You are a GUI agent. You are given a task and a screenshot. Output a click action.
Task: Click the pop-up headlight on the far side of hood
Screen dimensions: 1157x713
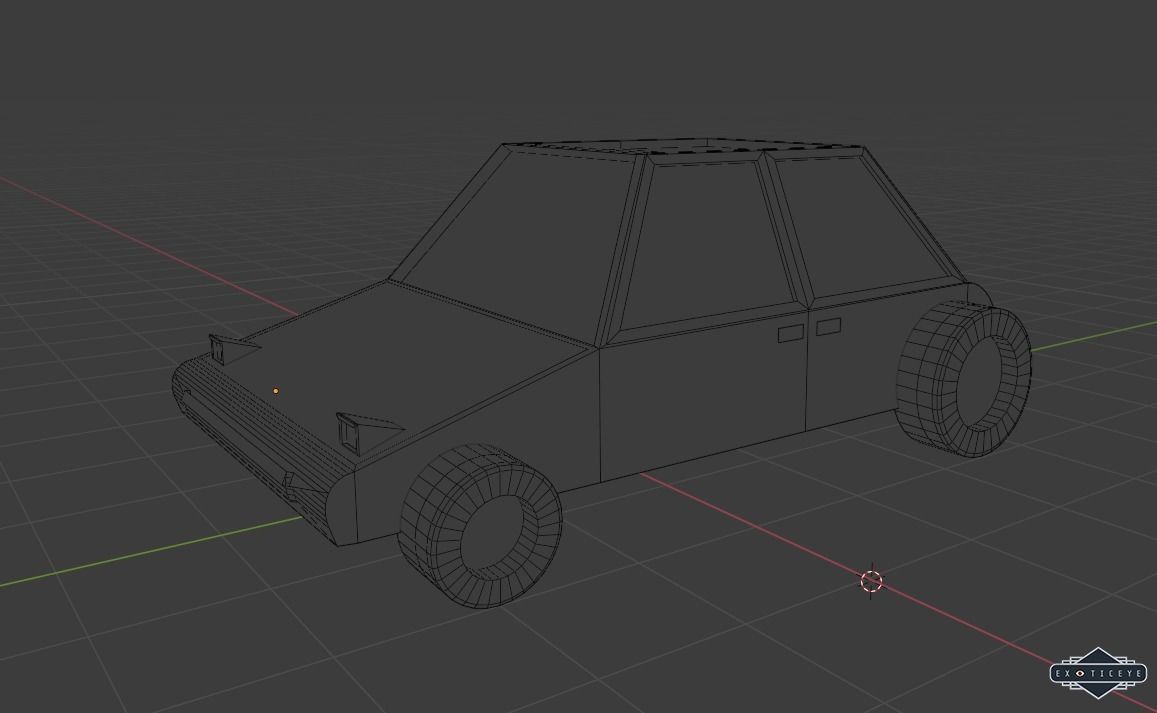233,348
